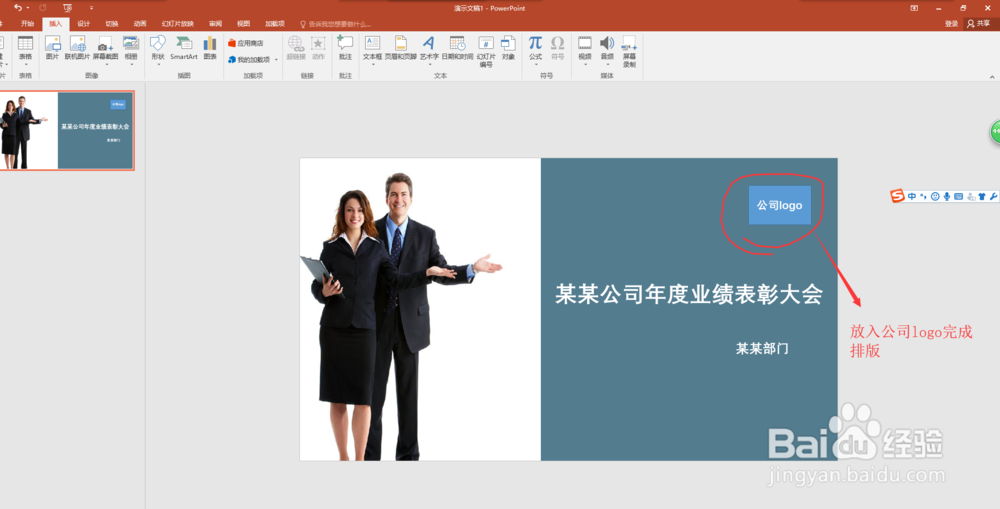Open Sogou toolbox wrench icon
The height and width of the screenshot is (509, 1000).
click(x=994, y=196)
